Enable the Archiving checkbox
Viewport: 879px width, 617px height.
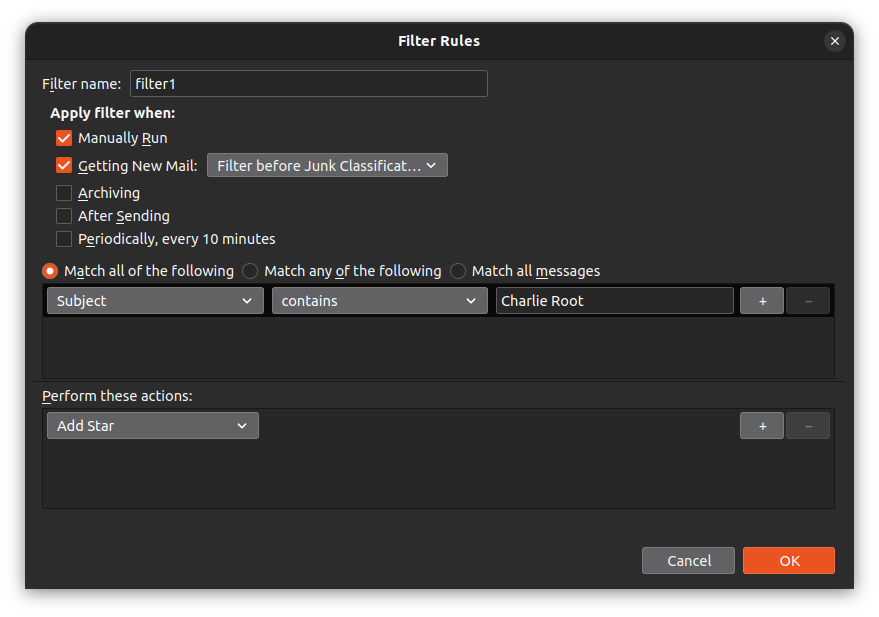tap(64, 193)
